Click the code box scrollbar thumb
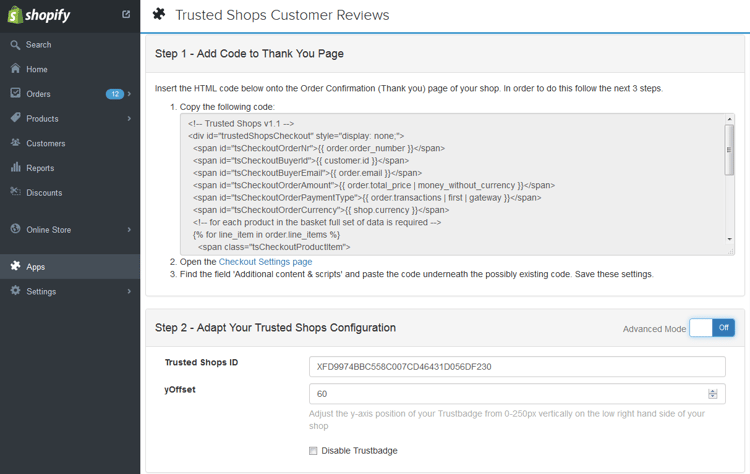The image size is (750, 474). tap(729, 150)
